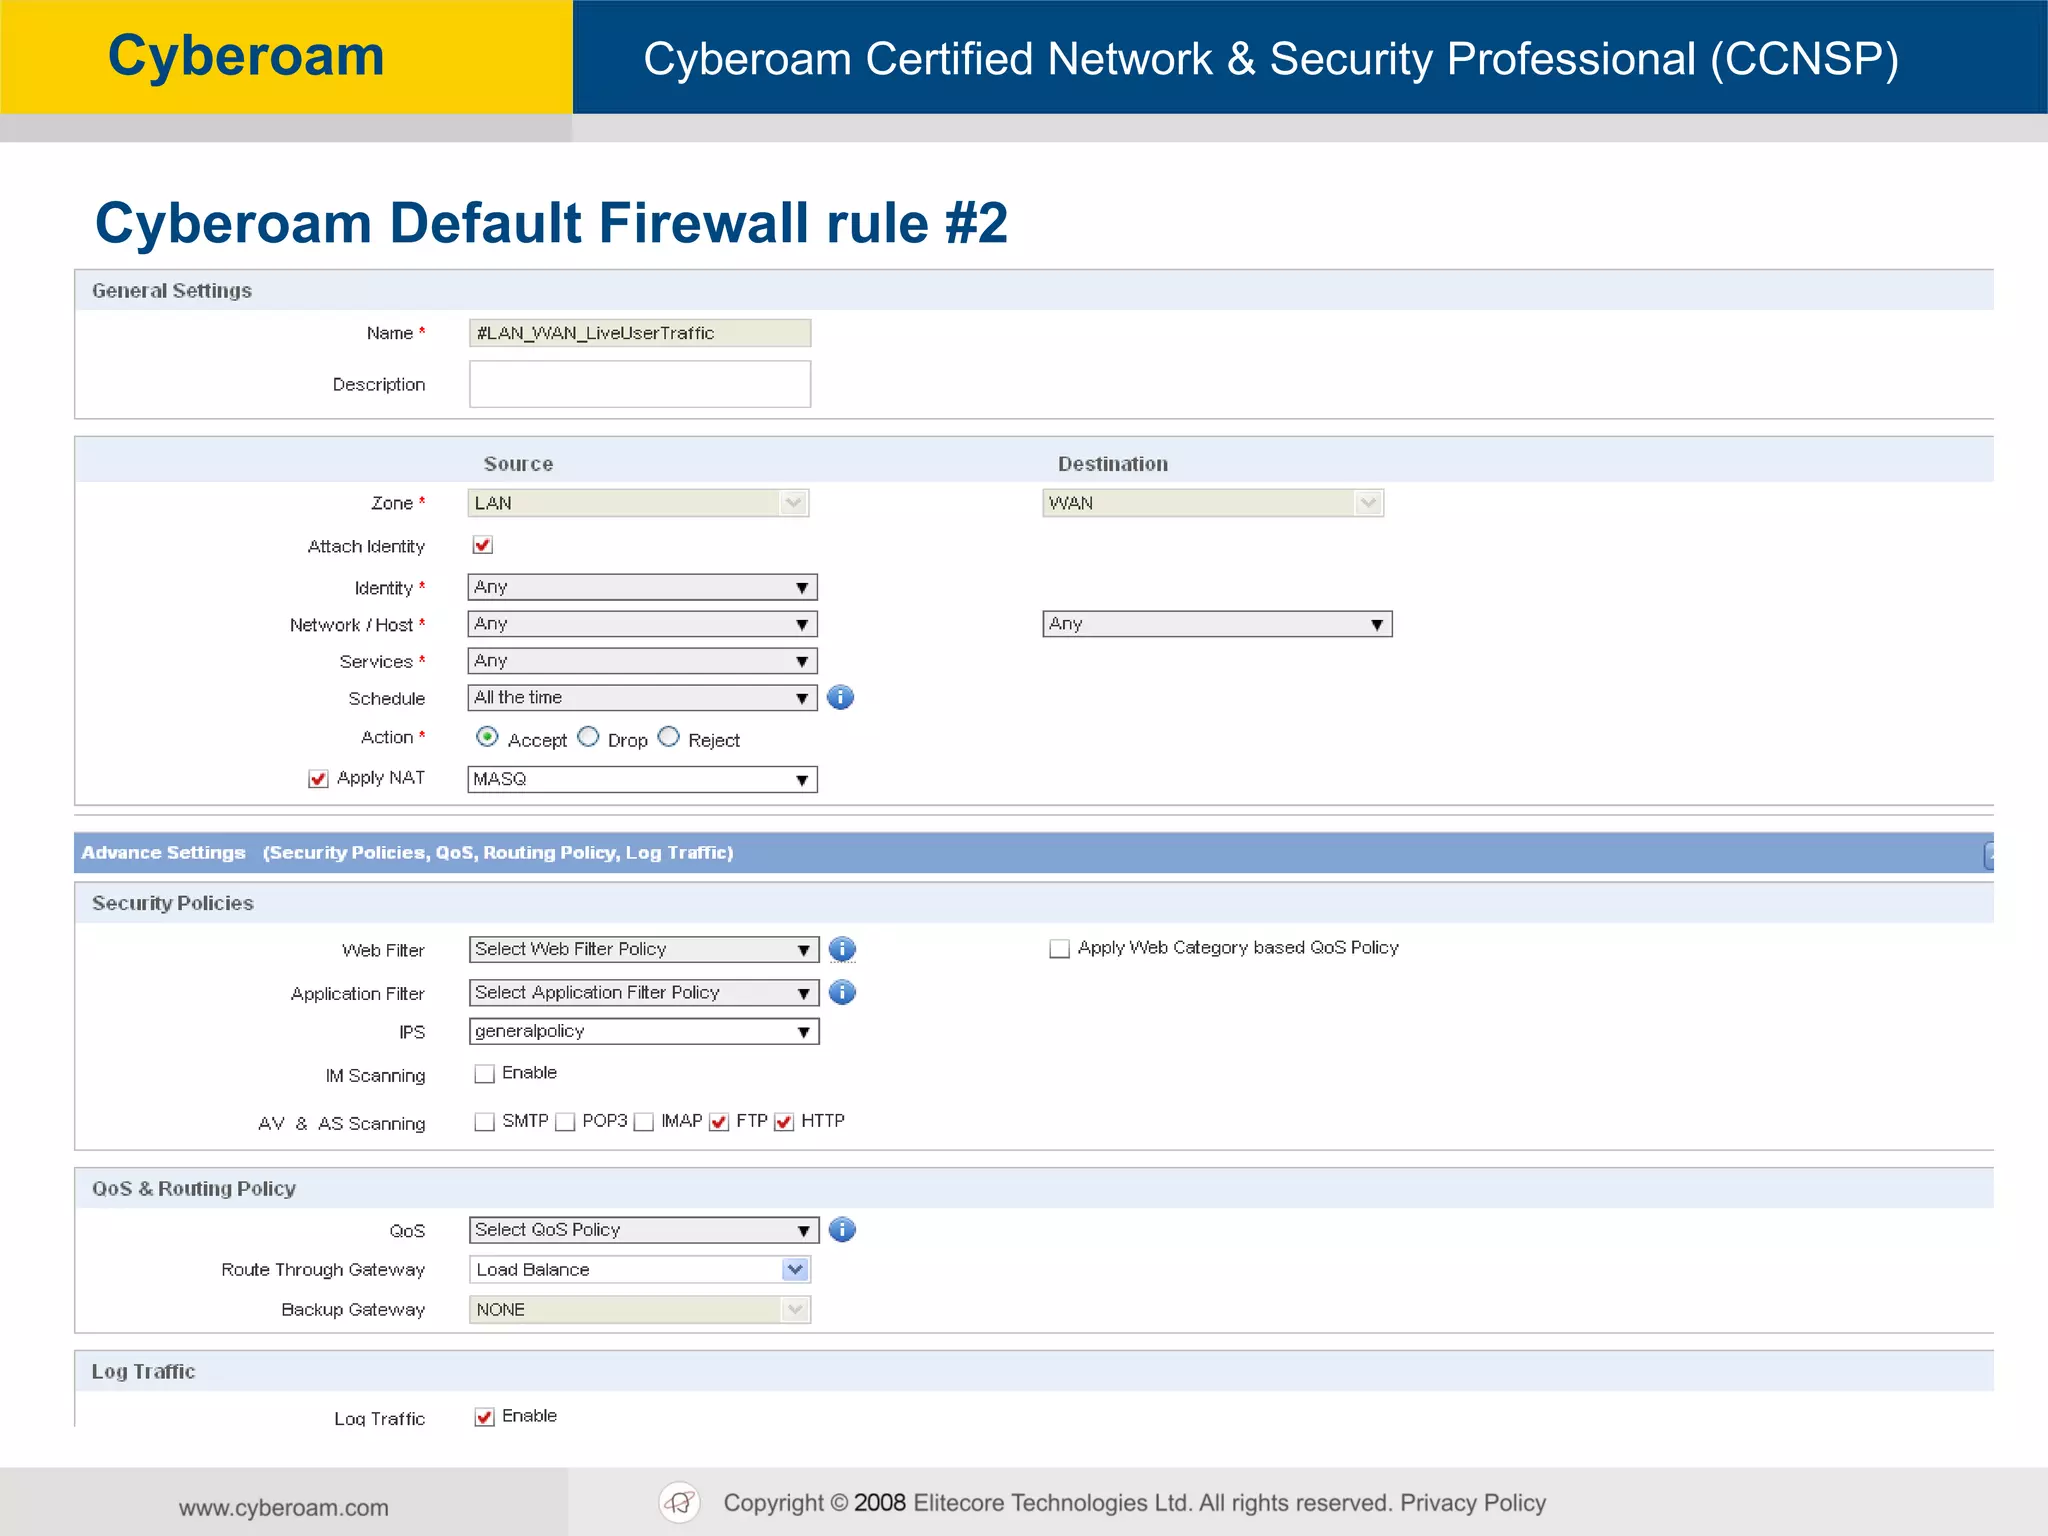
Task: Open the www.cyberoam.com link
Action: (x=283, y=1507)
